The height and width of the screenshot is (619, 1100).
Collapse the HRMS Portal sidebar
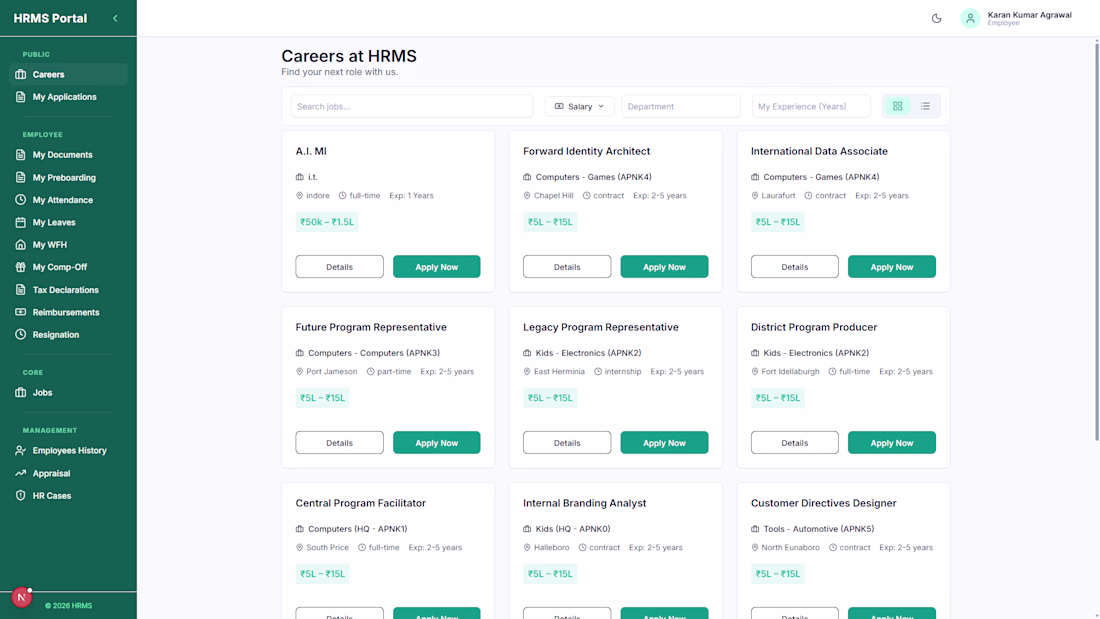coord(115,18)
